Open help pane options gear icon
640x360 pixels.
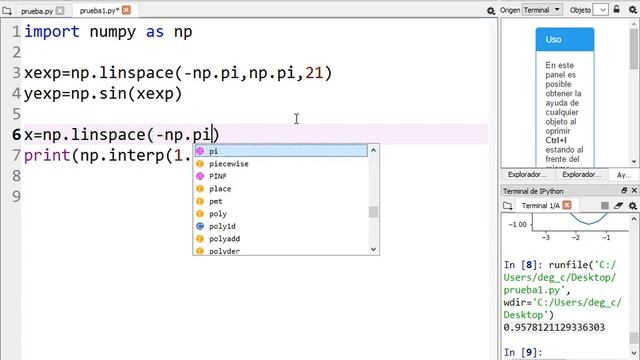coord(632,9)
